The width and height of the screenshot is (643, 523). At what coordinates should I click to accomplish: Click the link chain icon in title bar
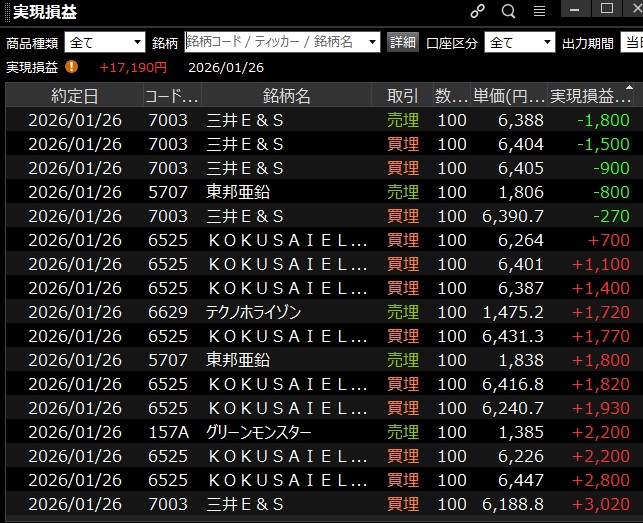tap(478, 11)
